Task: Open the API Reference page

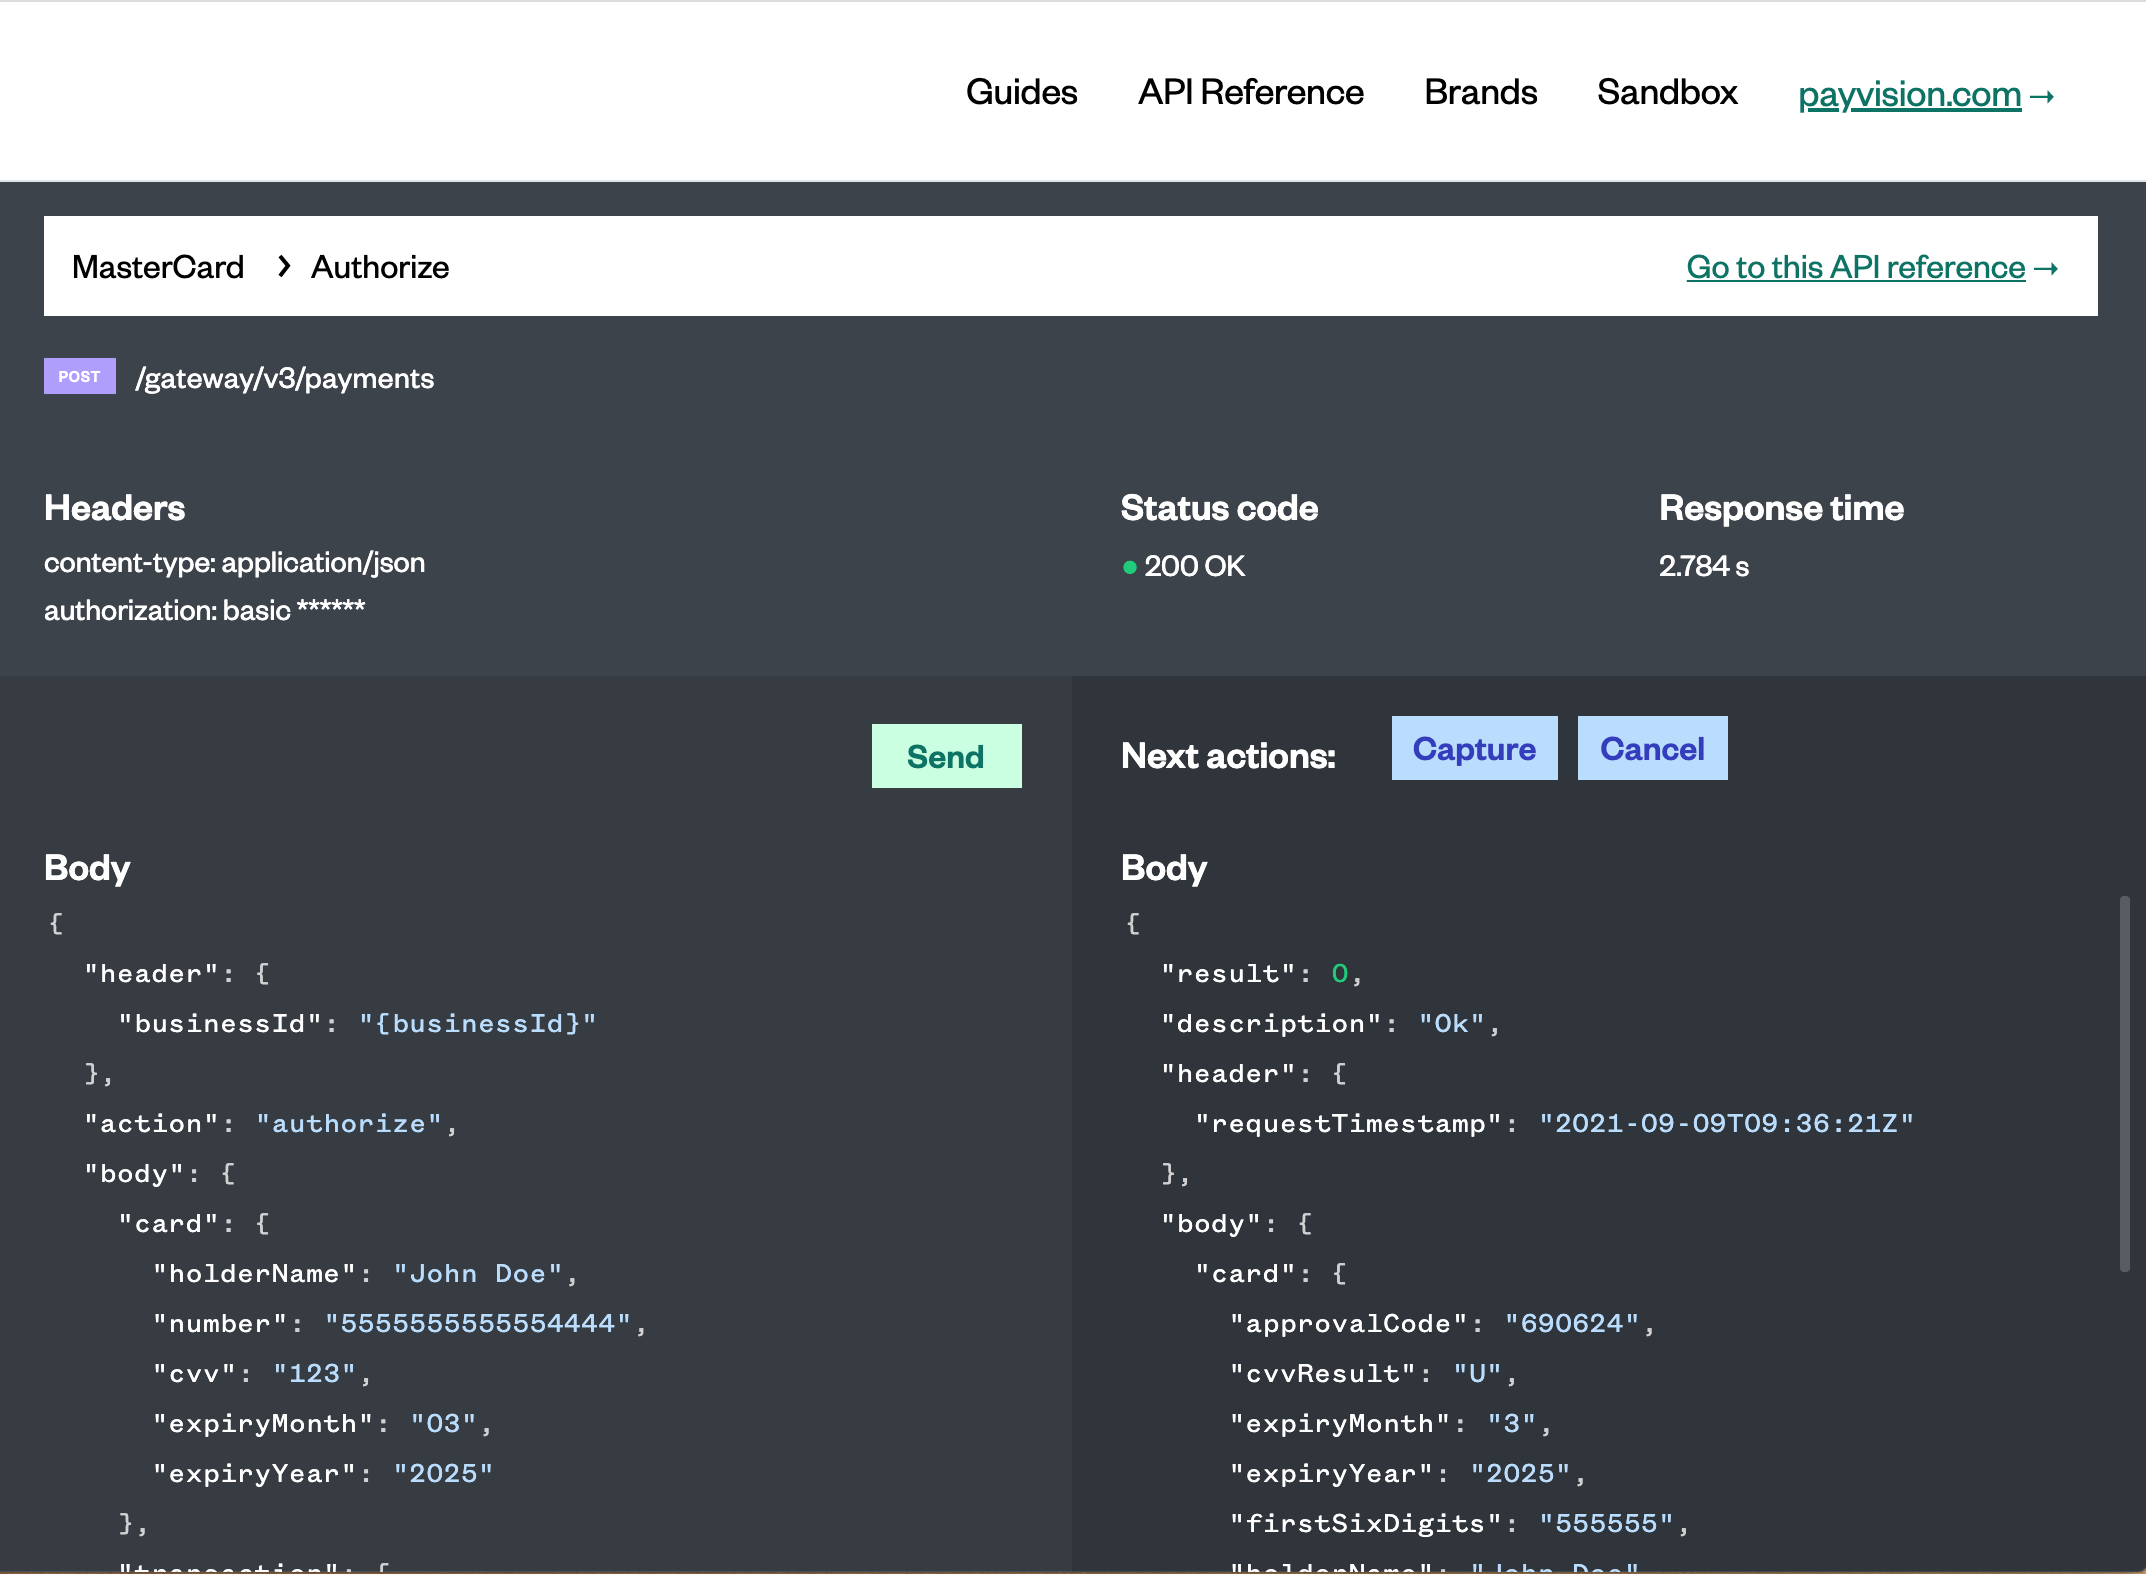Action: pyautogui.click(x=1250, y=92)
